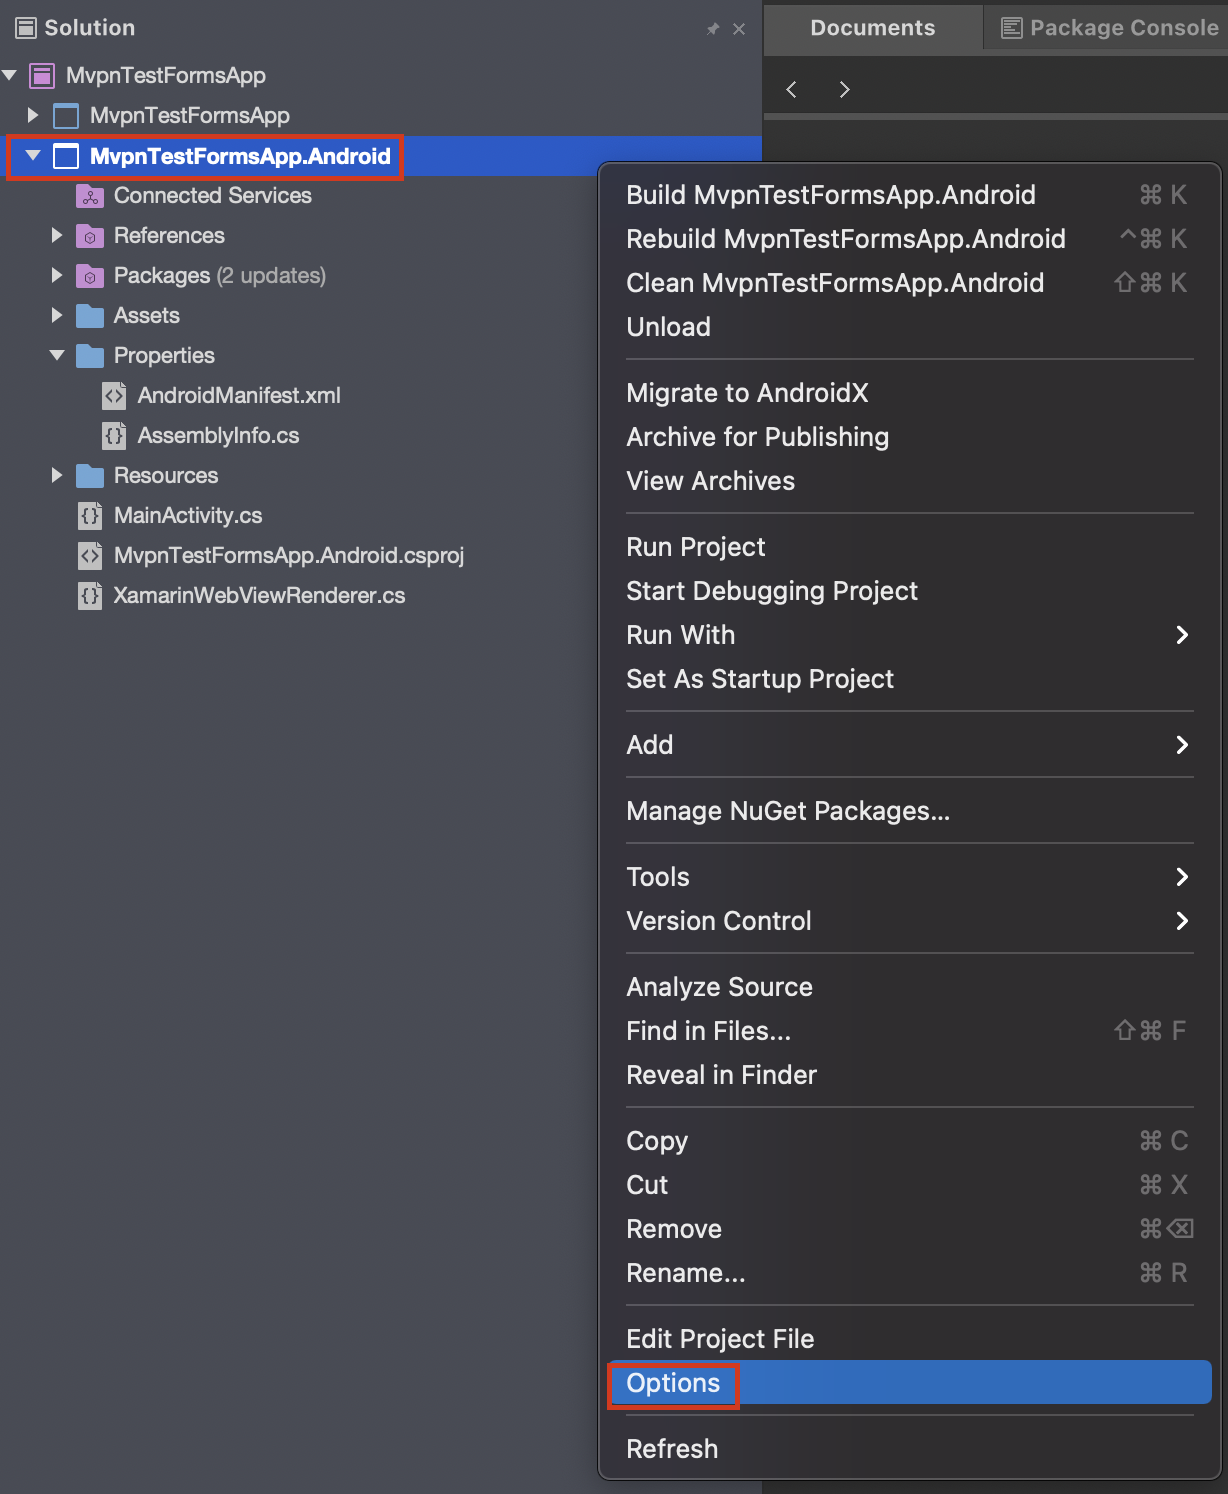Close the Solution panel
Image resolution: width=1228 pixels, height=1494 pixels.
739,29
